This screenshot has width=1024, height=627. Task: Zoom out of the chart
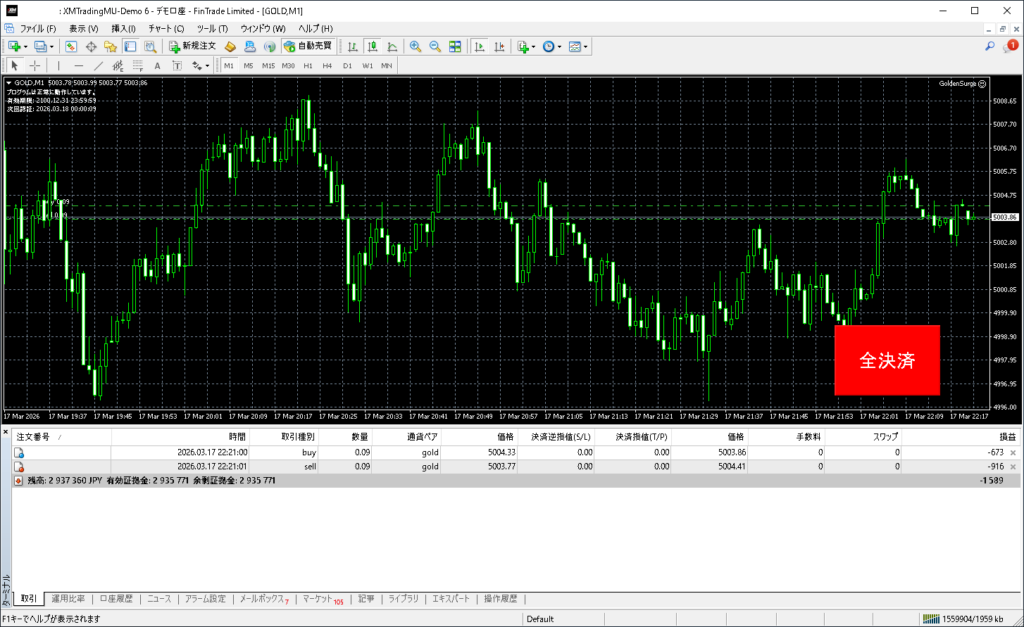tap(435, 46)
